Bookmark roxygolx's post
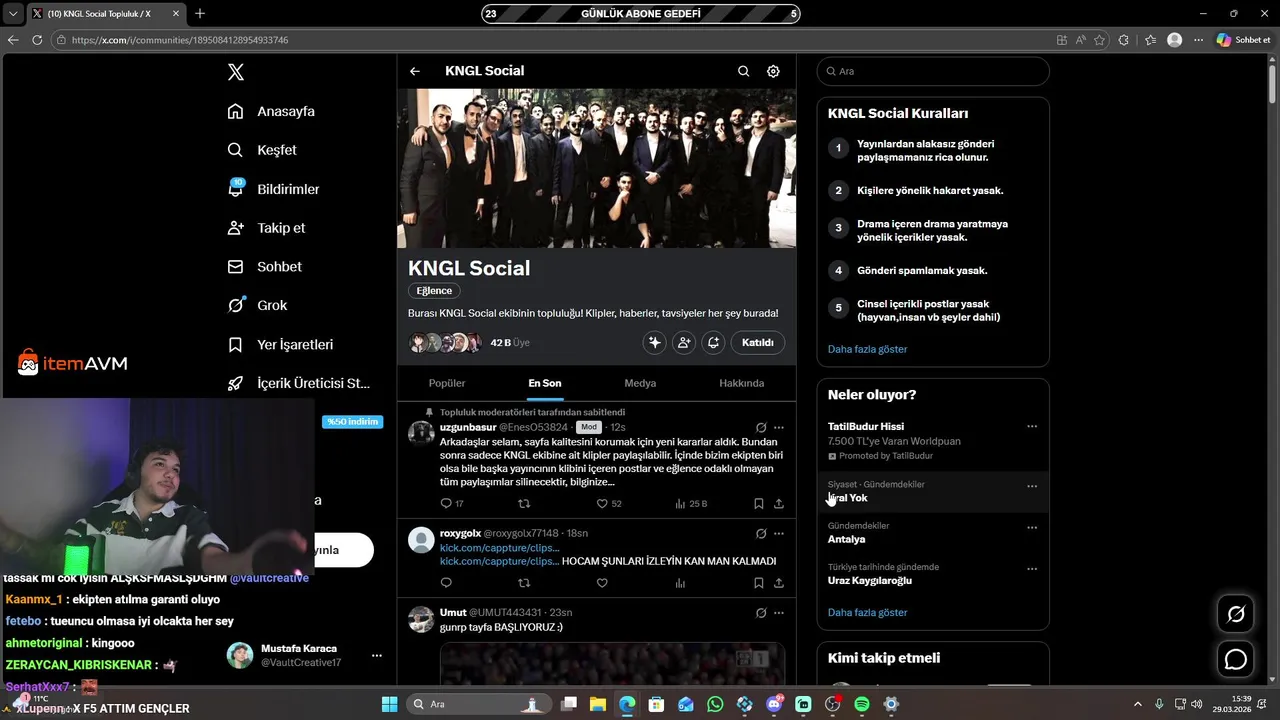 [x=759, y=583]
